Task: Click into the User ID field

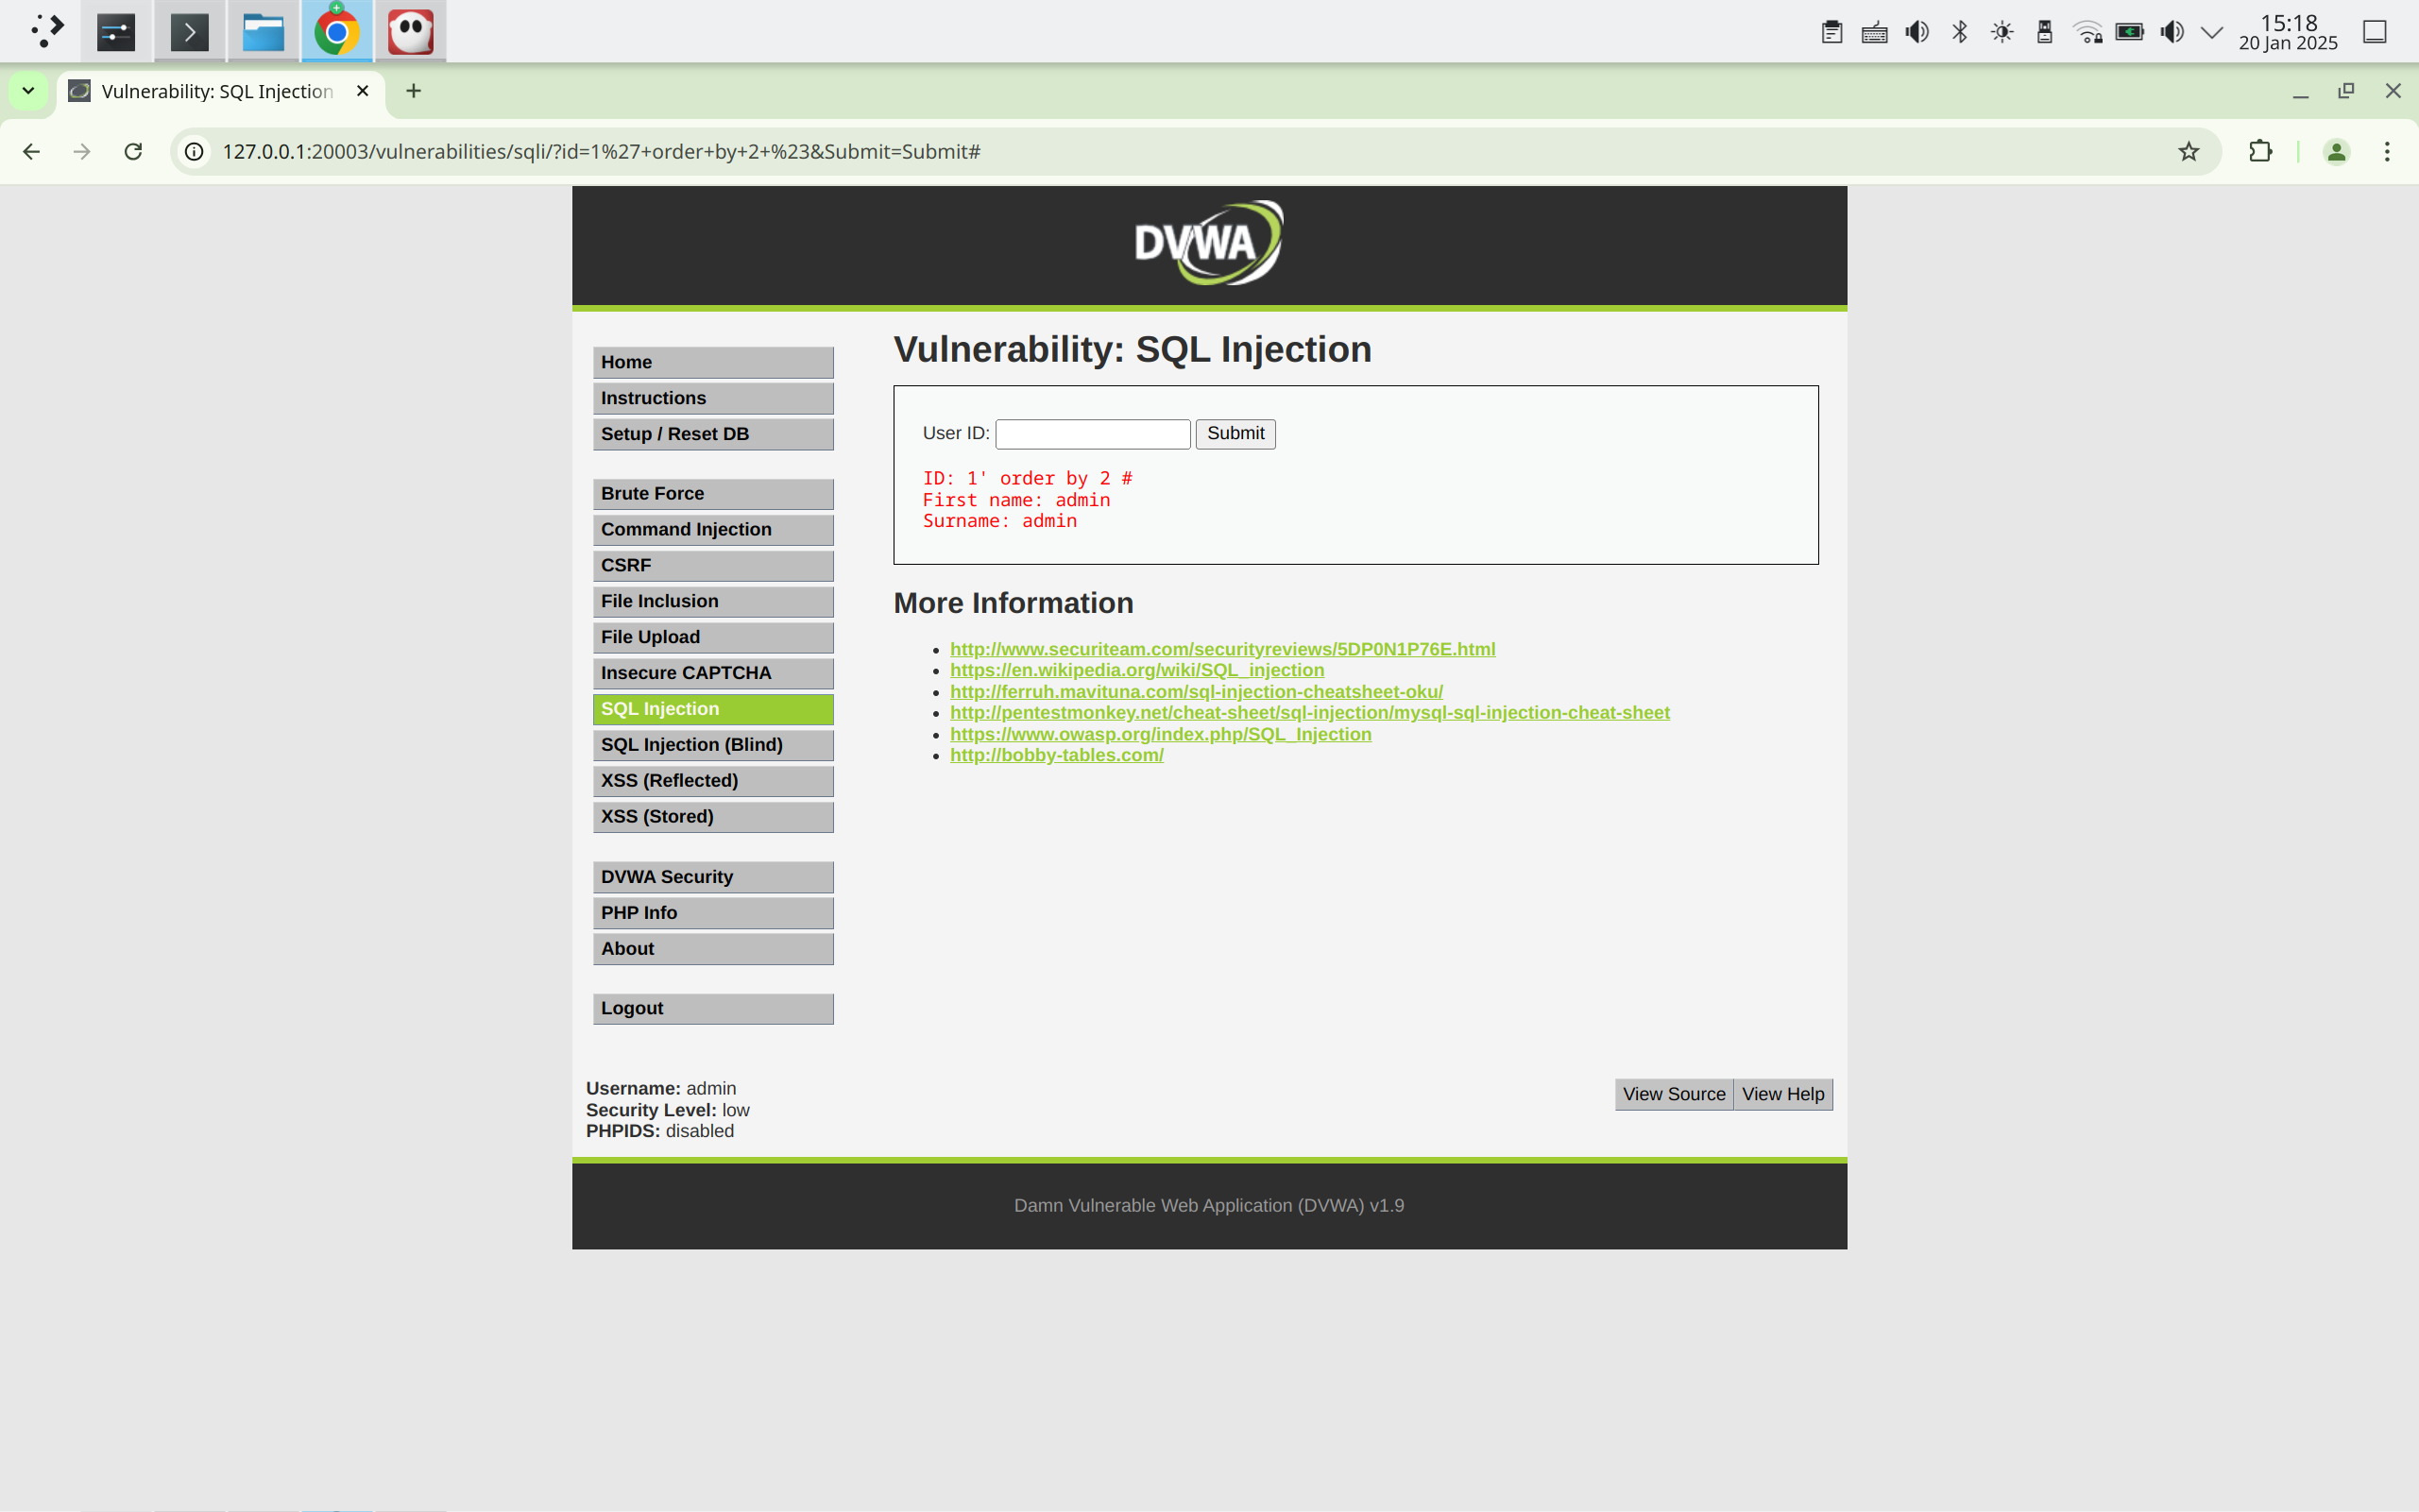Action: pos(1092,434)
